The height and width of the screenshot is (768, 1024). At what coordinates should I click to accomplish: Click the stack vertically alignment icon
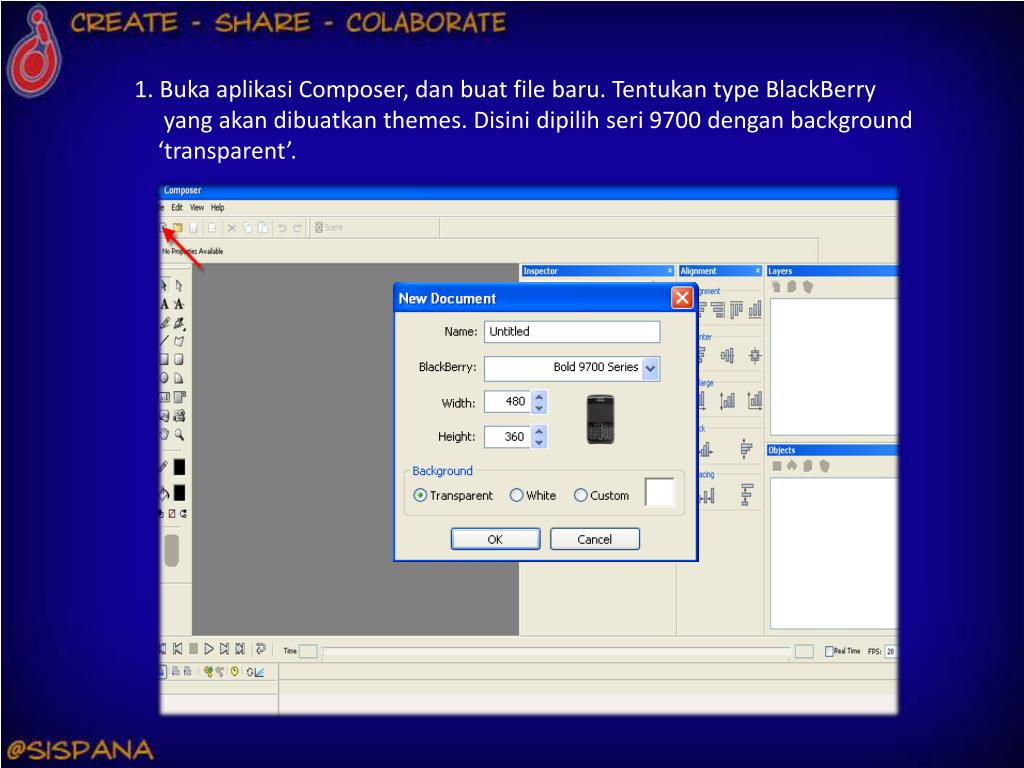click(746, 448)
